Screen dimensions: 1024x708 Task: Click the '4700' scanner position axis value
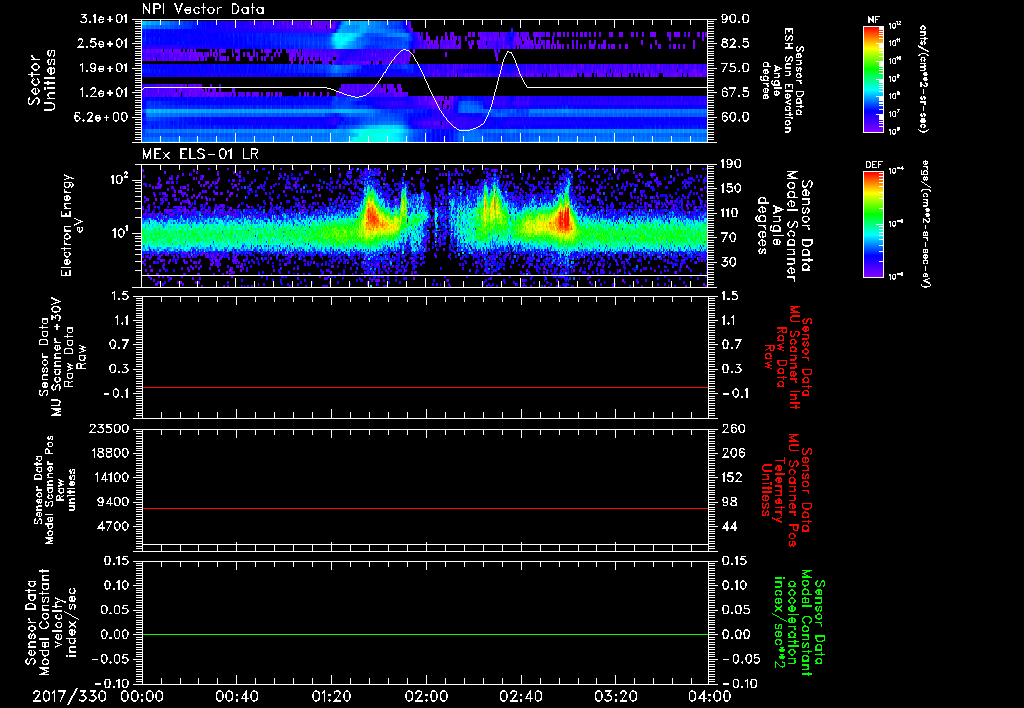click(111, 526)
